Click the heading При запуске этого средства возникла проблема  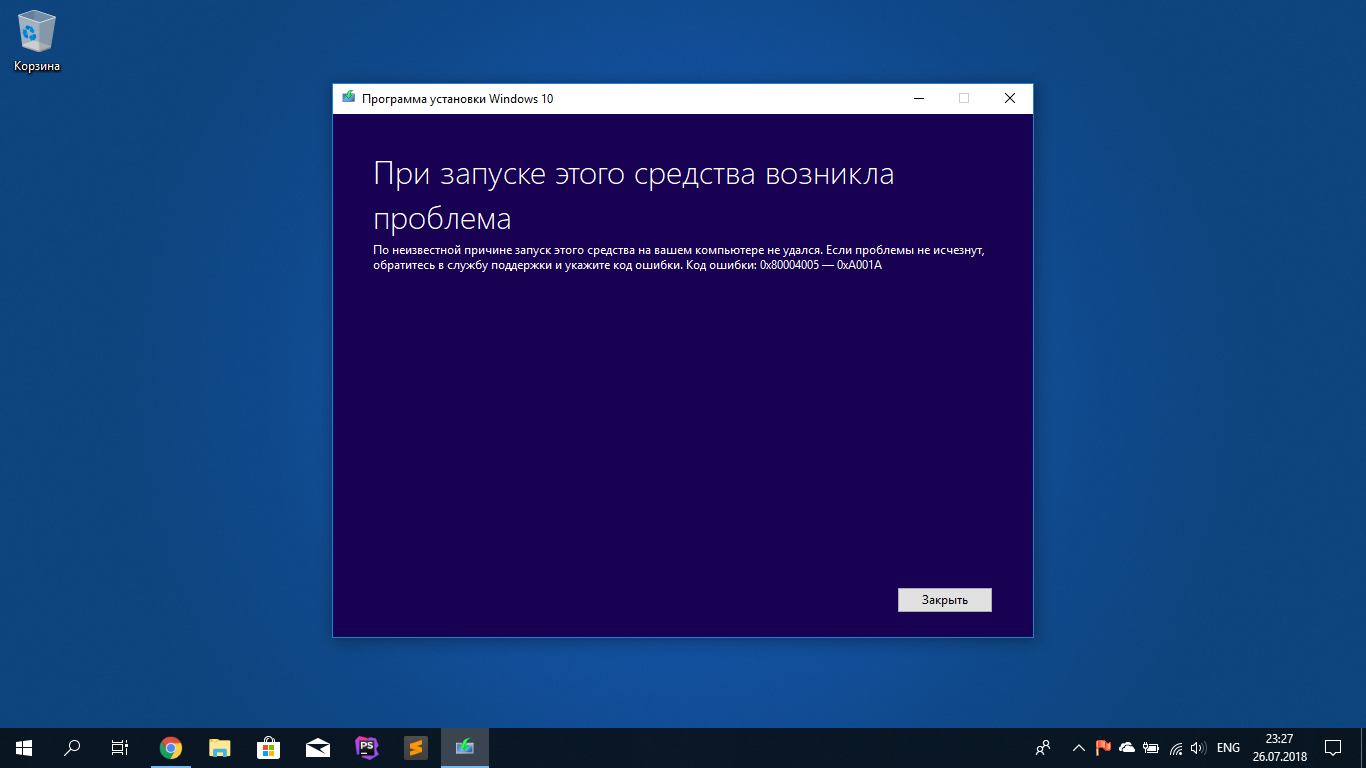634,195
